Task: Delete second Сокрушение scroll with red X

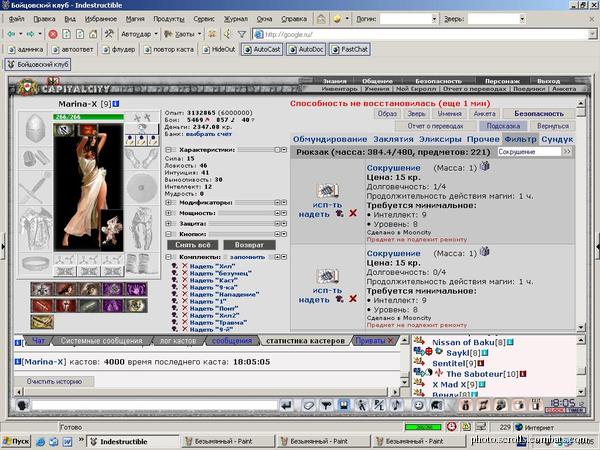Action: (x=353, y=298)
